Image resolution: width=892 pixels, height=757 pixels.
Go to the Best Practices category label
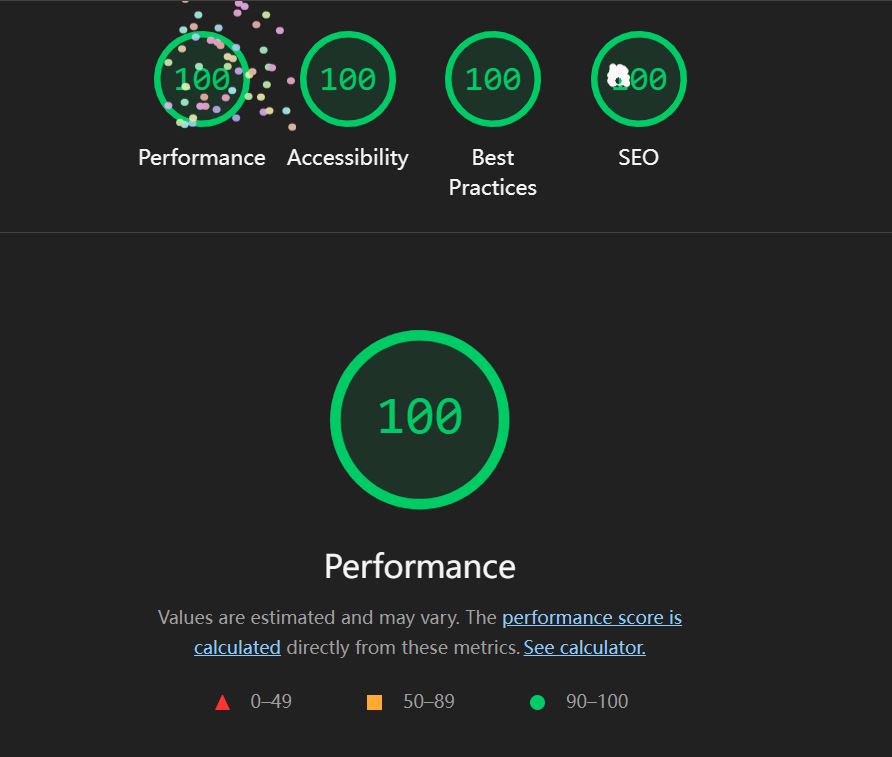pyautogui.click(x=493, y=172)
